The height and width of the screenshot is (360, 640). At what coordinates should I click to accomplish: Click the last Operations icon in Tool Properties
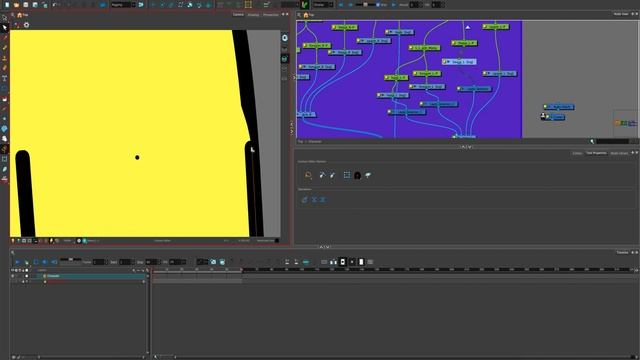click(x=322, y=200)
